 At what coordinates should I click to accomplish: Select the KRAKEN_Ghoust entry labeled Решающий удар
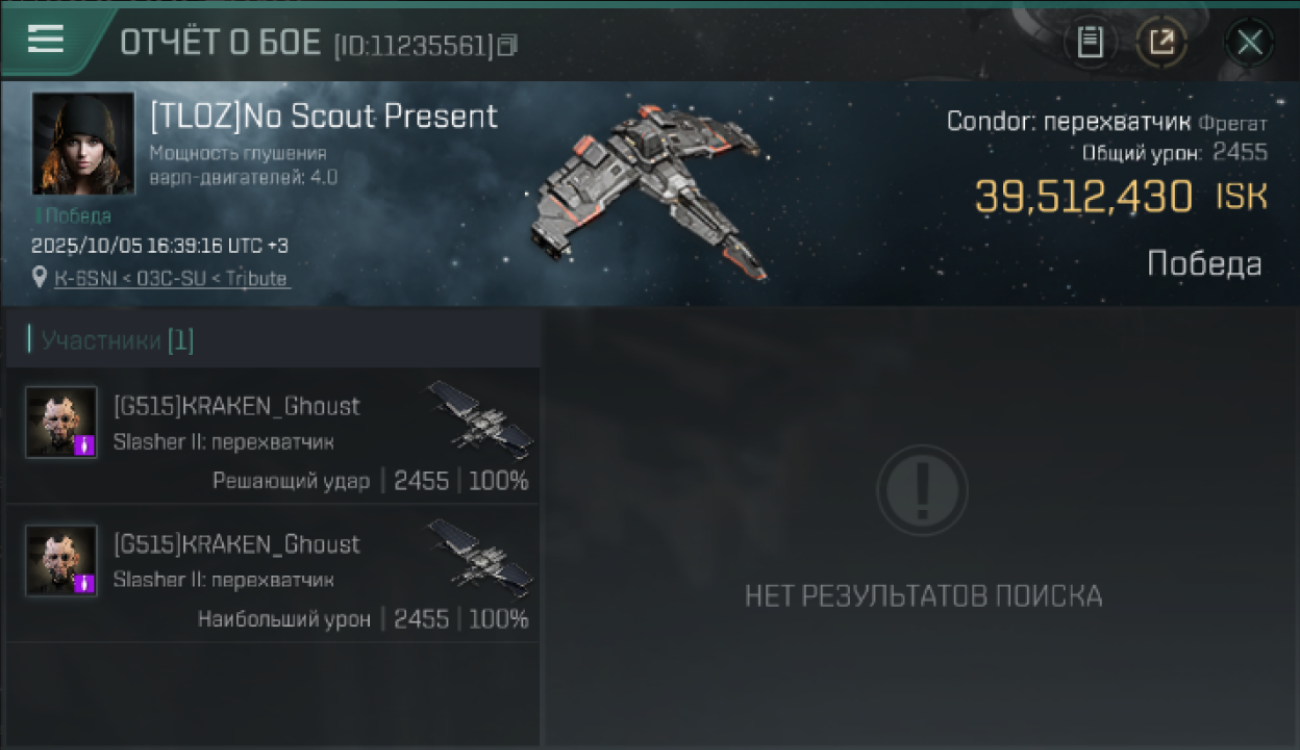273,436
